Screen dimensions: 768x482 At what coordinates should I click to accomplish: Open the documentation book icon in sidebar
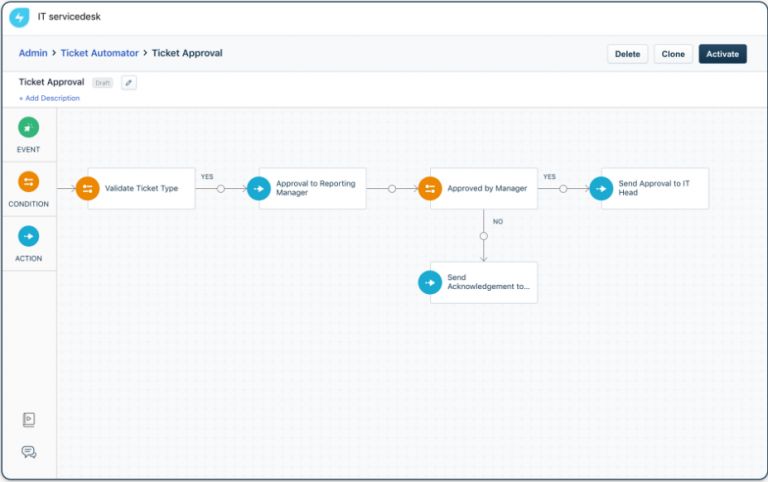tap(29, 420)
